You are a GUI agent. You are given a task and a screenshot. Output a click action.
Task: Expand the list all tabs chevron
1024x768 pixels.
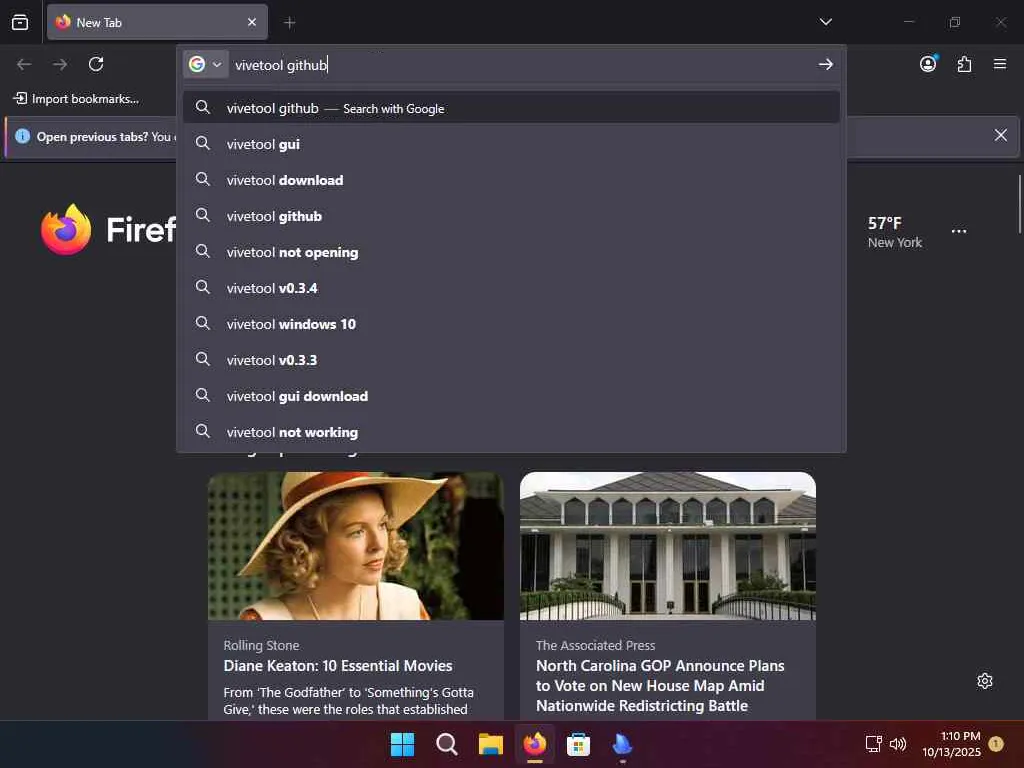pos(825,22)
